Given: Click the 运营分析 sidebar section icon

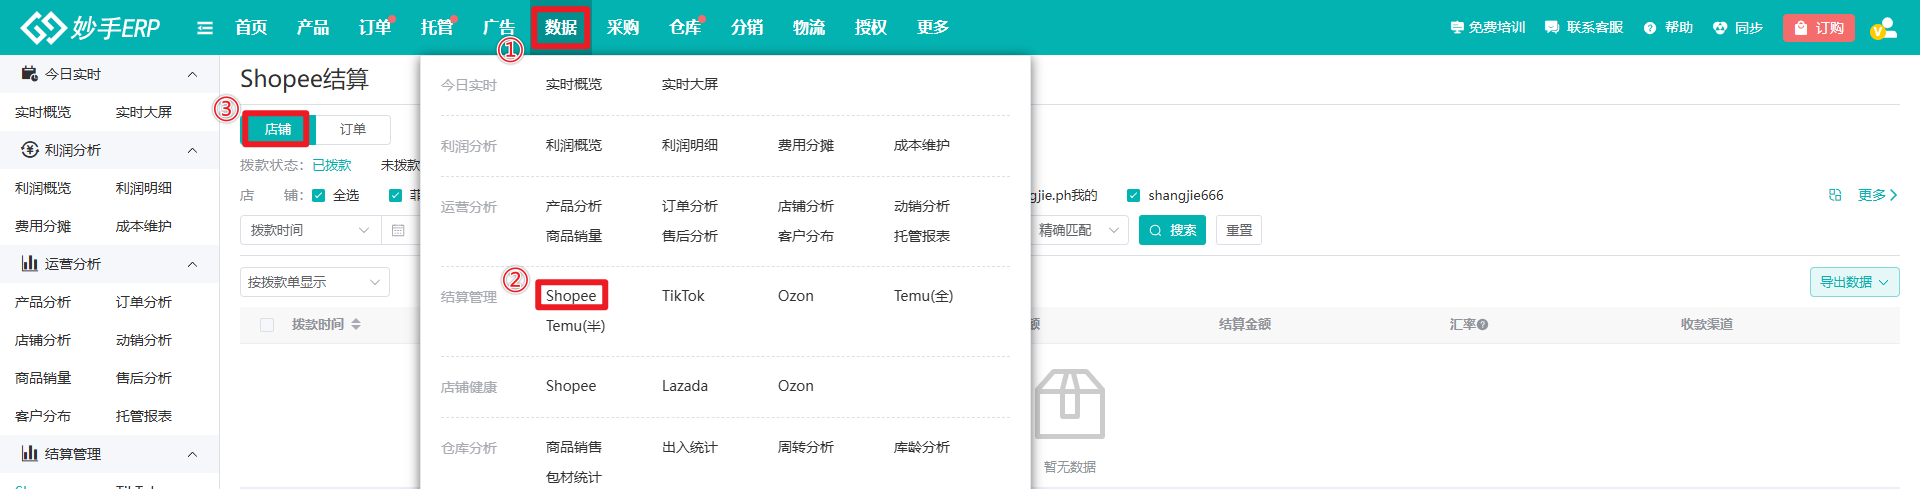Looking at the screenshot, I should (30, 264).
